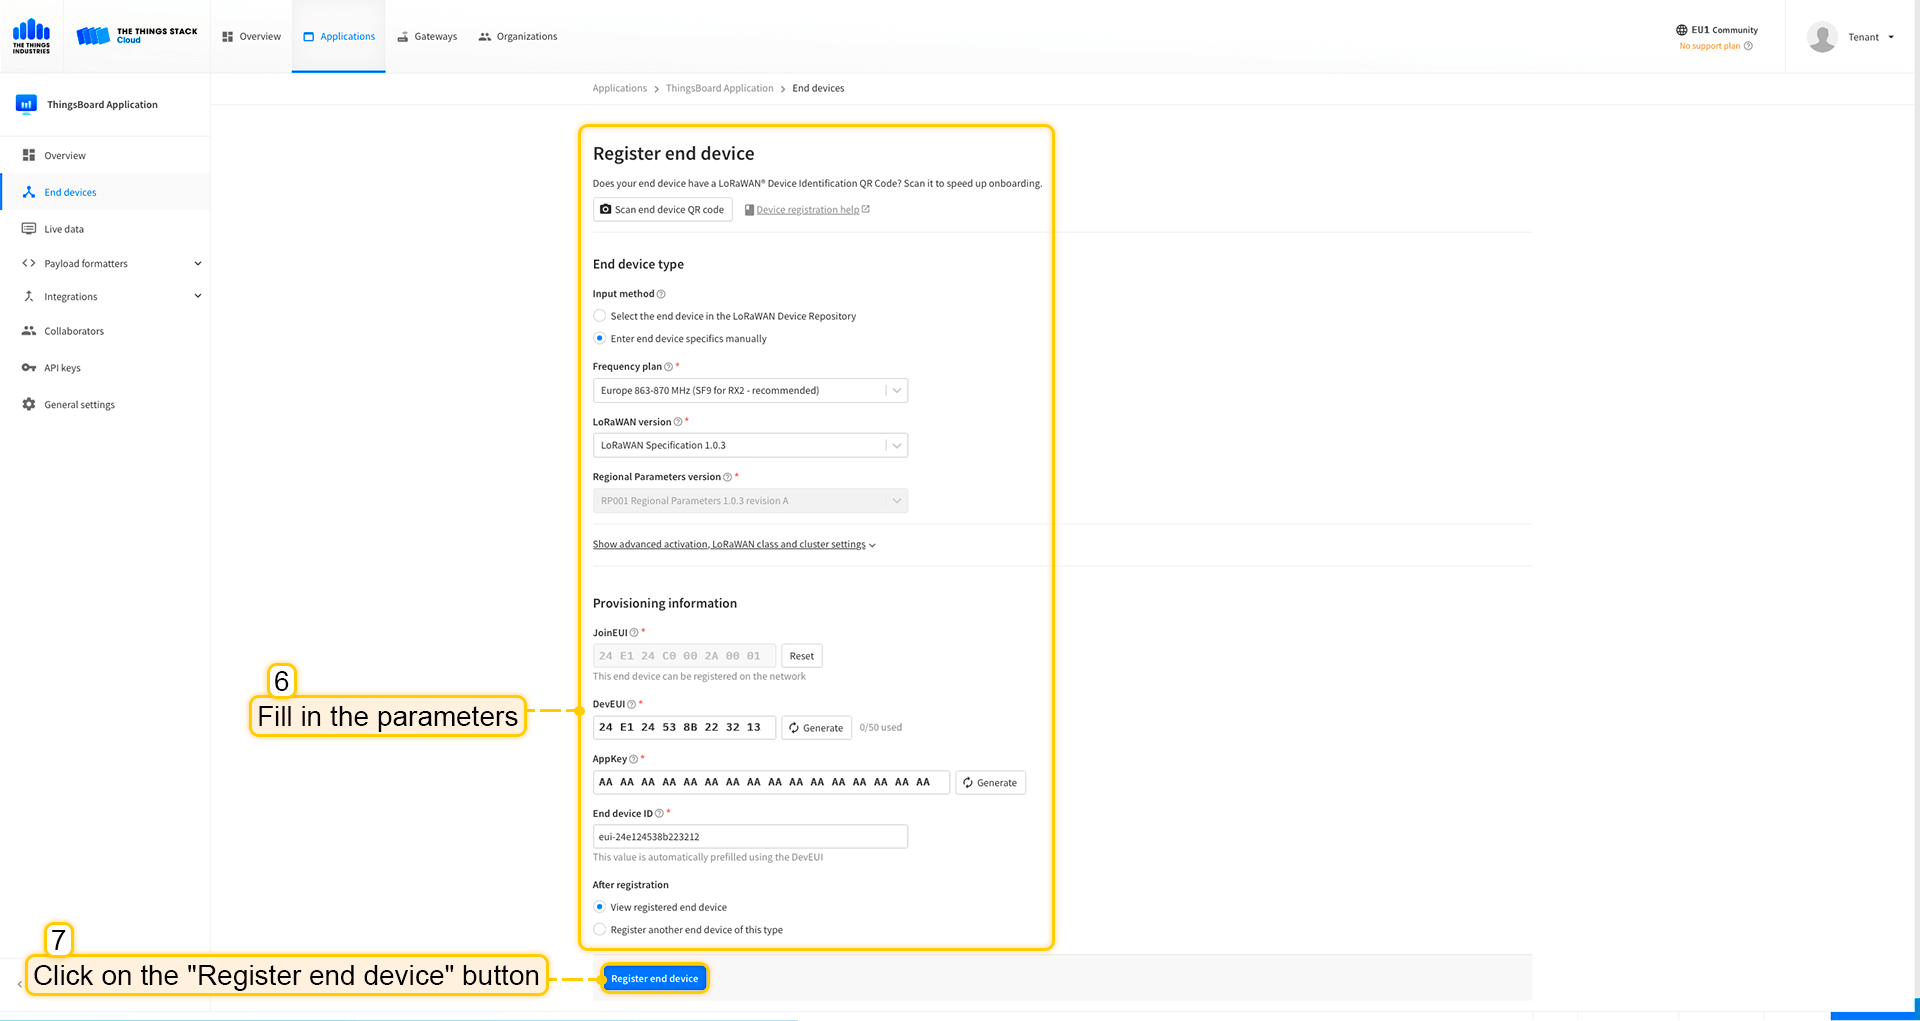Click the Register end device button
This screenshot has height=1021, width=1920.
(654, 979)
